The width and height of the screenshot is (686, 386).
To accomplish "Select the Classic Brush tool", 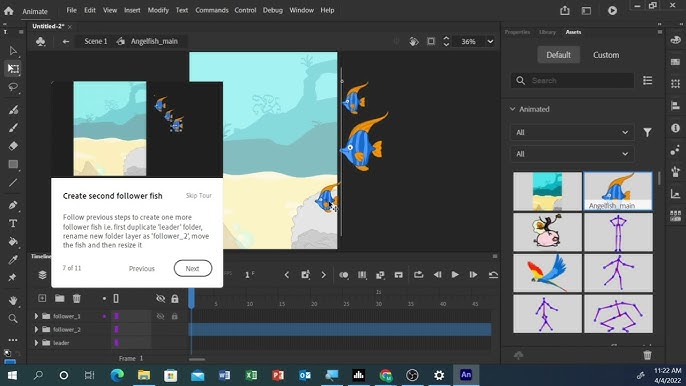I will click(13, 128).
